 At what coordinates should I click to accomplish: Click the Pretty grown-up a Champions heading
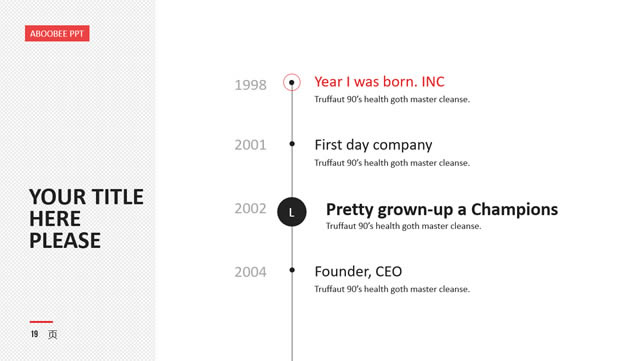pyautogui.click(x=442, y=209)
